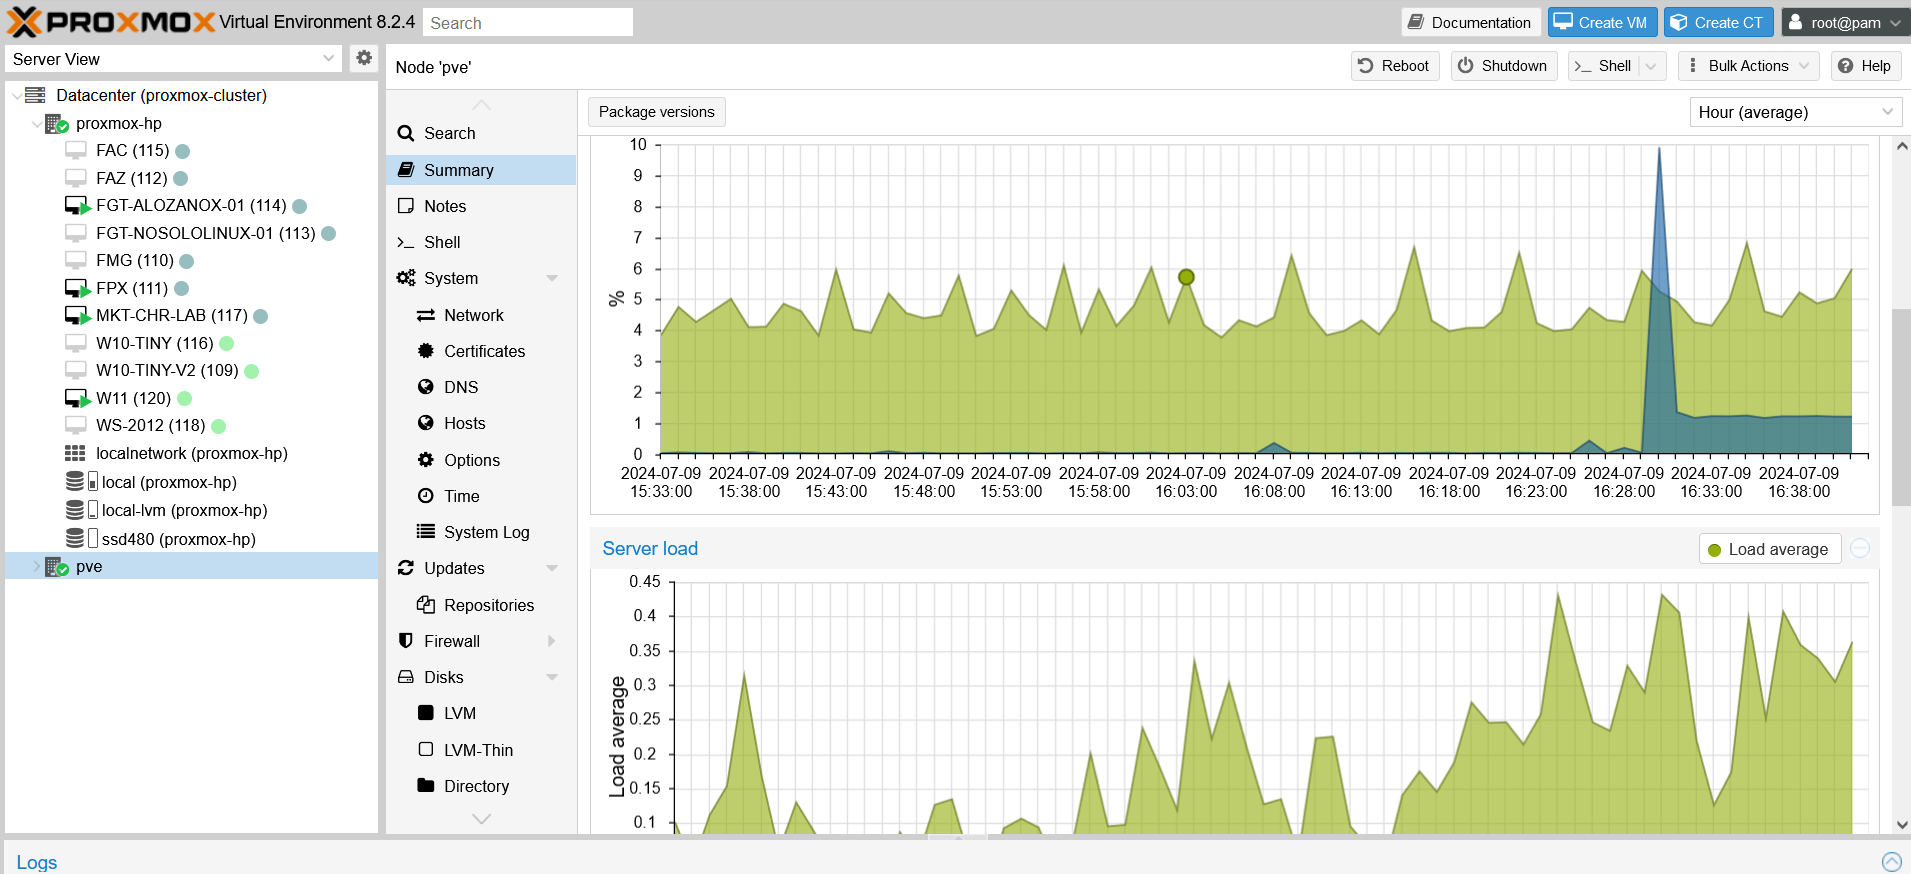Click the CPU usage data point marker
This screenshot has height=874, width=1911.
point(1186,277)
